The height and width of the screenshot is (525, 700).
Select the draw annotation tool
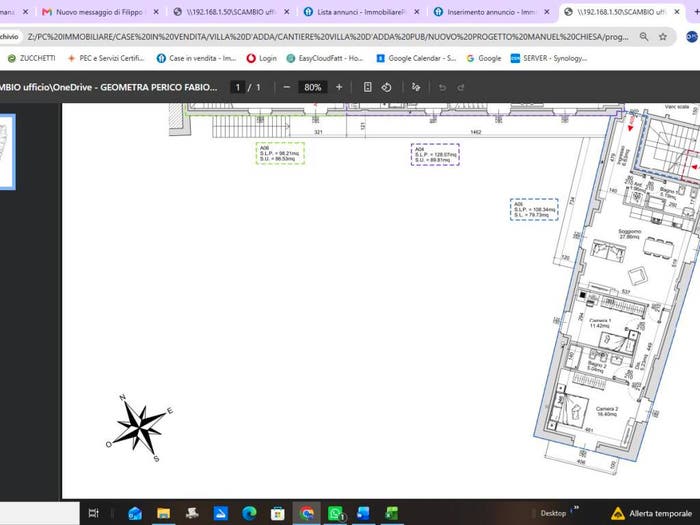tap(416, 87)
